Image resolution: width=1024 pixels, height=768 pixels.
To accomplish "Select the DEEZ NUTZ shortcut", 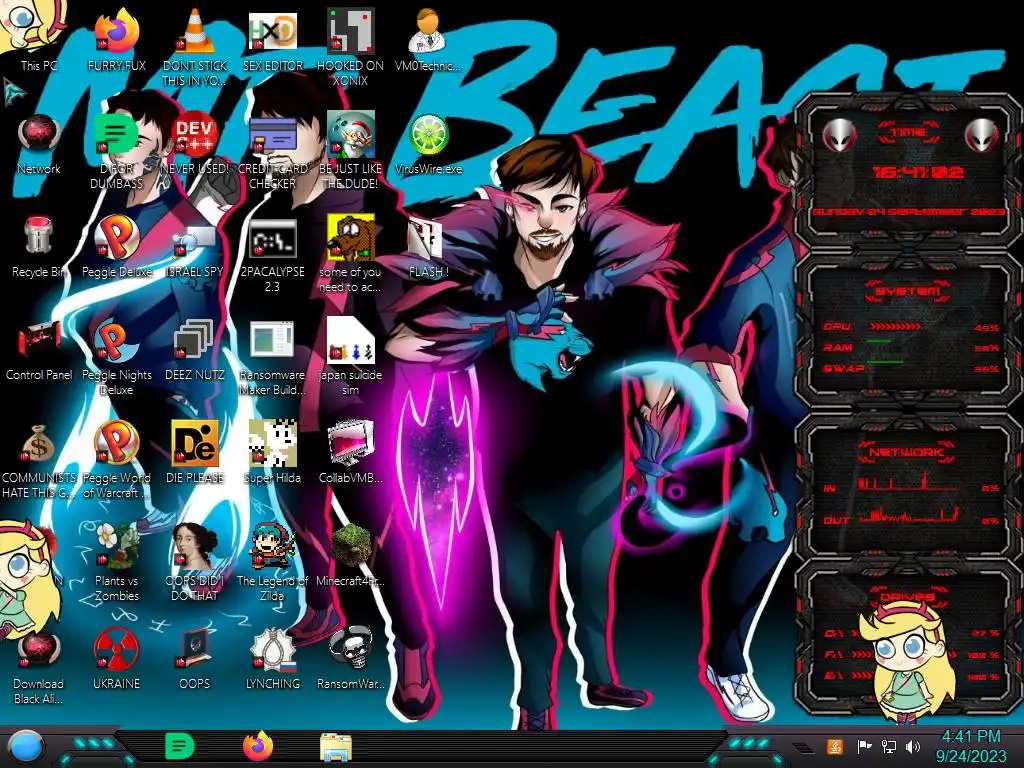I will [195, 350].
